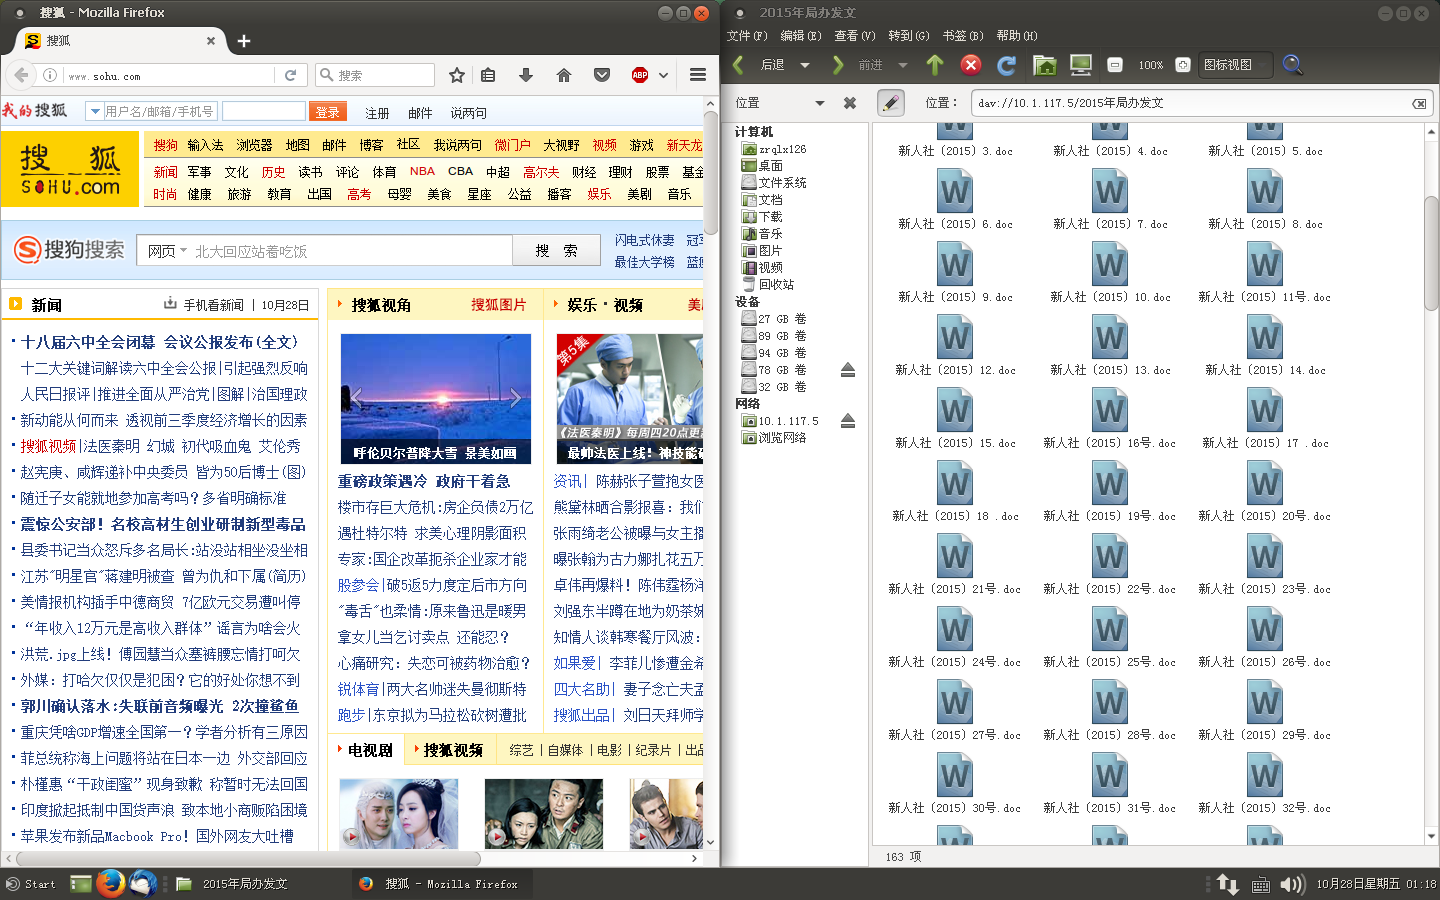Open the 图标视图 view mode dropdown
This screenshot has height=900, width=1440.
(x=1235, y=65)
